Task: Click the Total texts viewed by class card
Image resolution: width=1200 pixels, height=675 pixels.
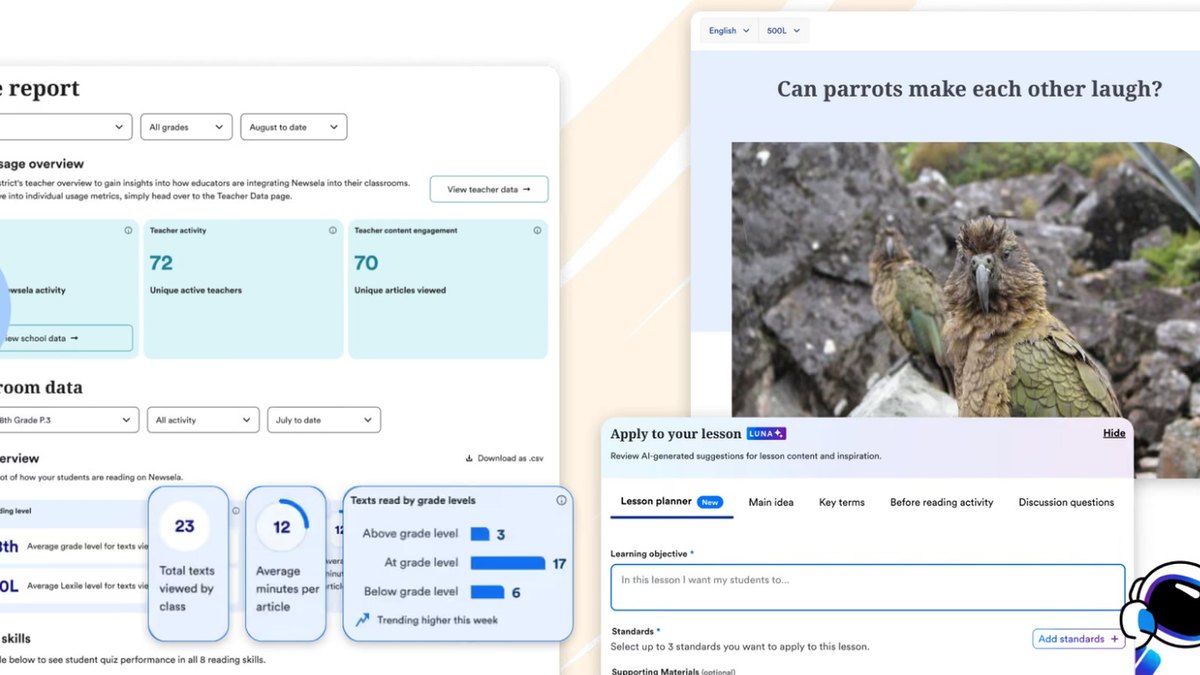Action: (x=188, y=563)
